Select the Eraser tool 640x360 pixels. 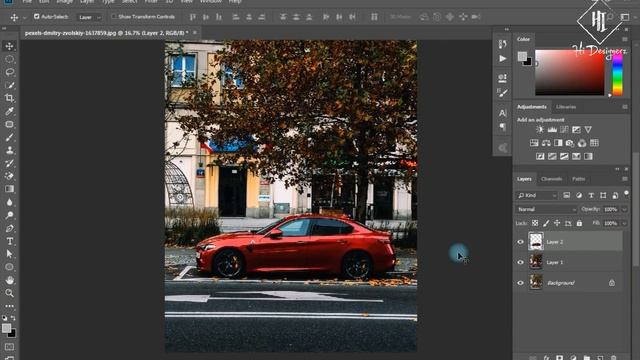coord(9,176)
